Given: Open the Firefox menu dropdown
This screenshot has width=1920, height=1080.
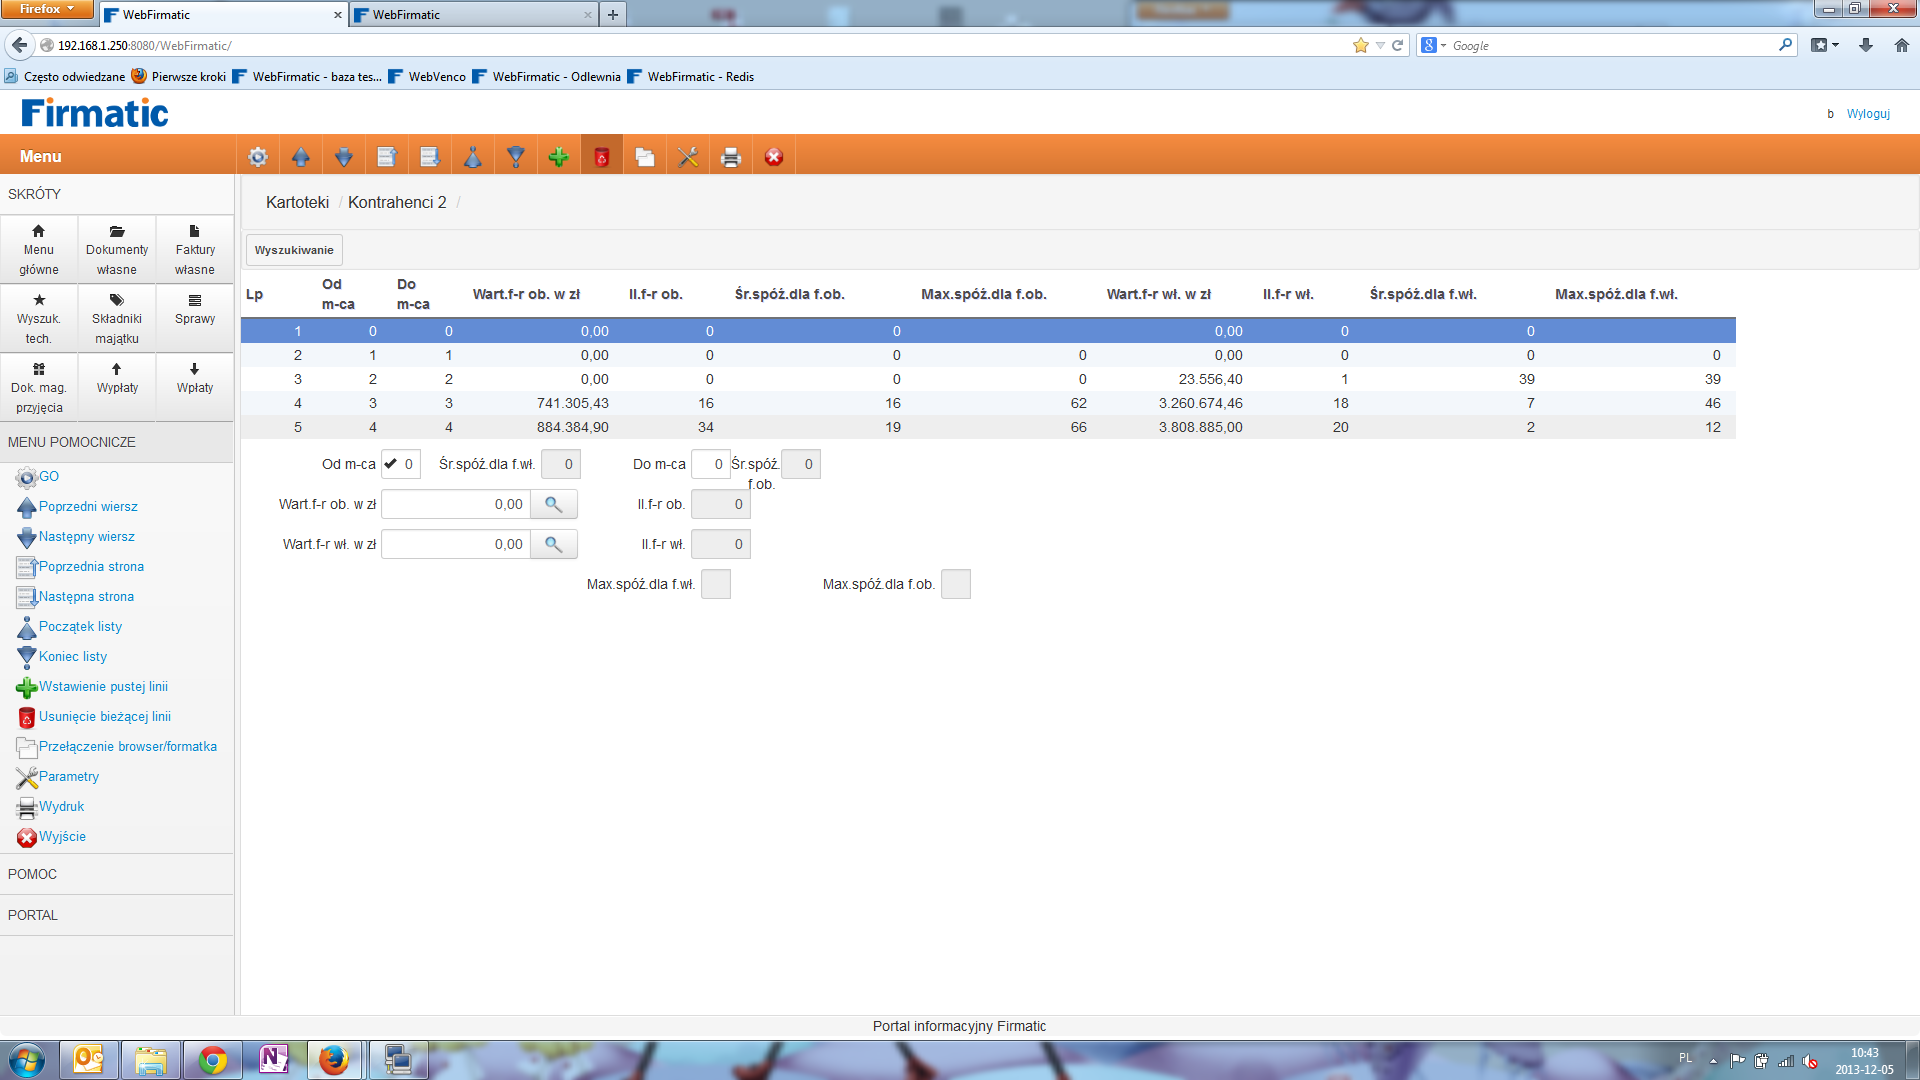Looking at the screenshot, I should tap(47, 9).
